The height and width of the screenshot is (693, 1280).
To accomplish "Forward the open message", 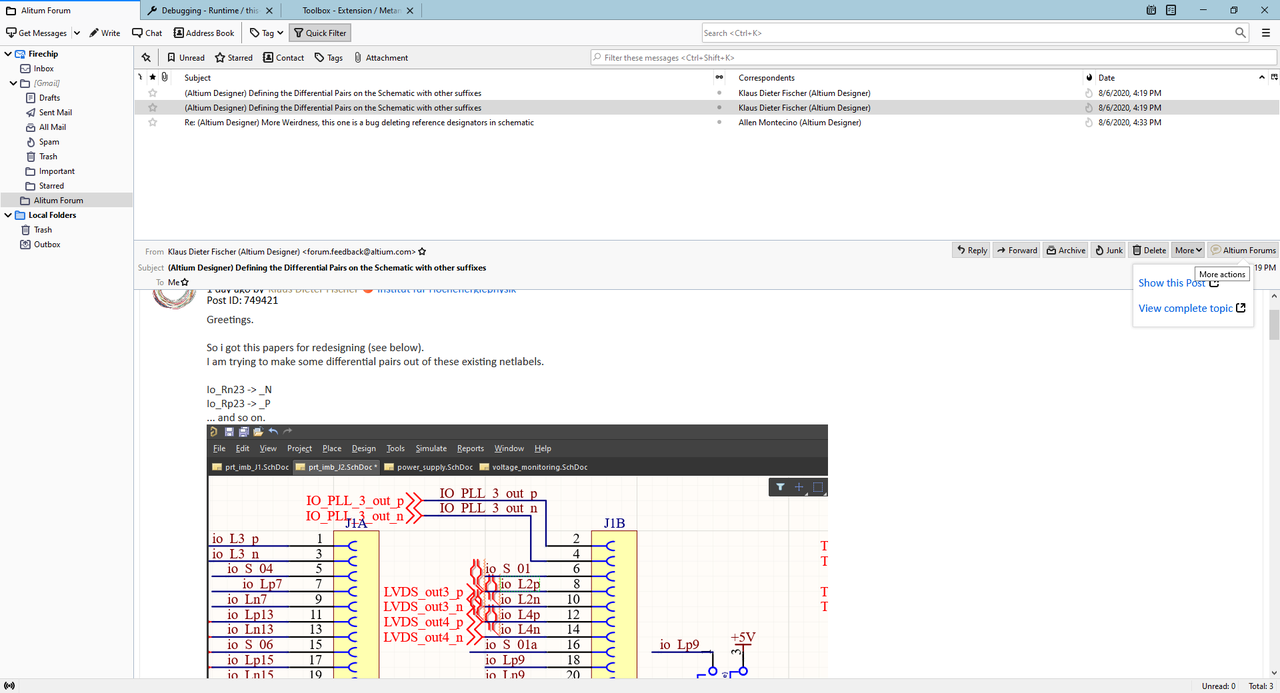I will coord(1017,250).
